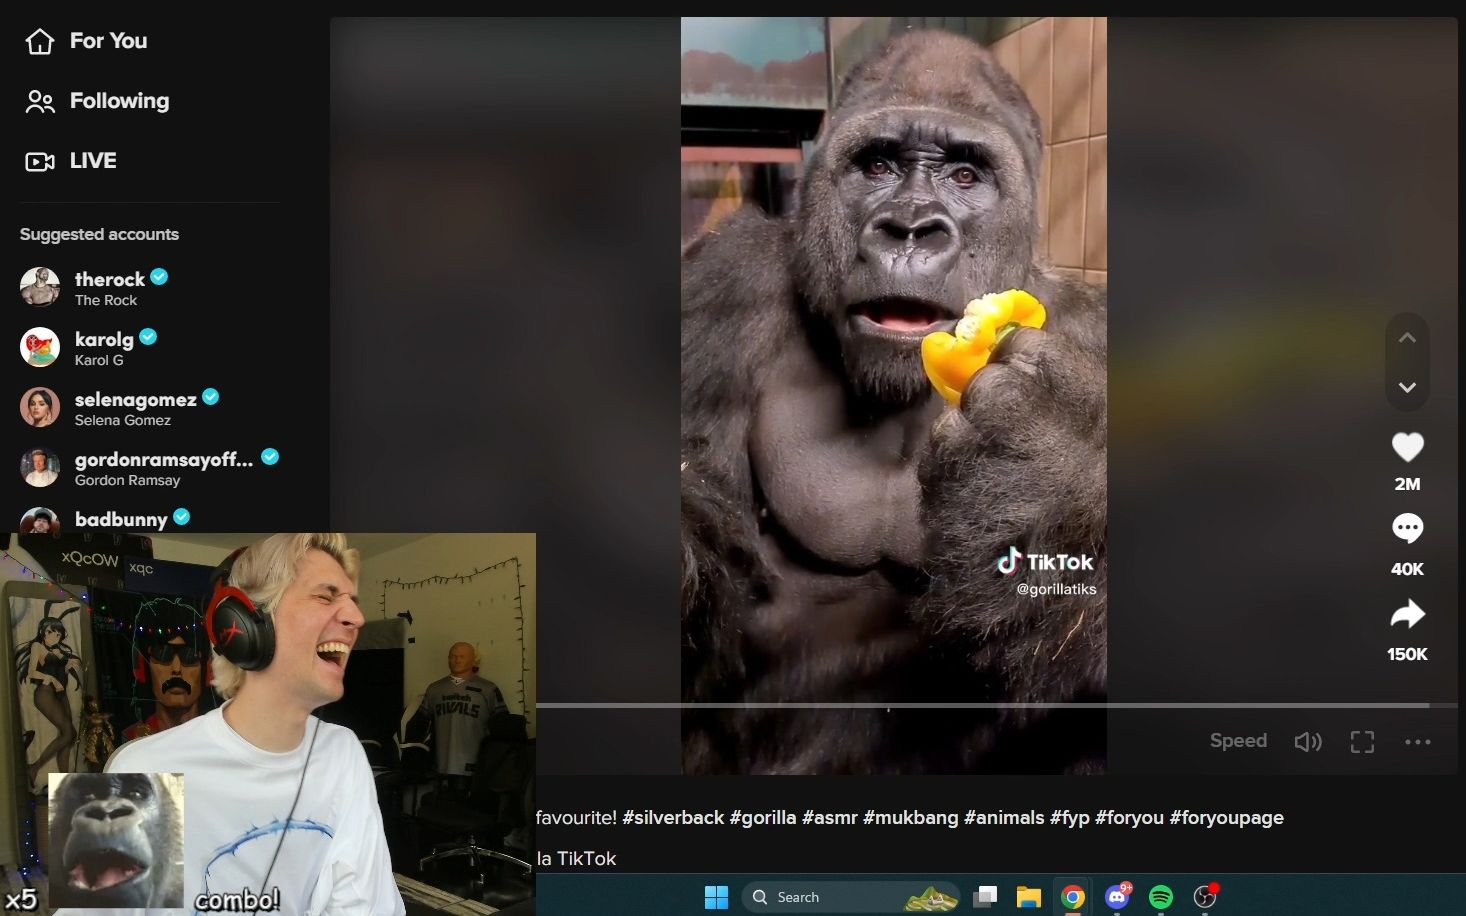Click therock profile avatar
The width and height of the screenshot is (1466, 916).
pos(40,287)
